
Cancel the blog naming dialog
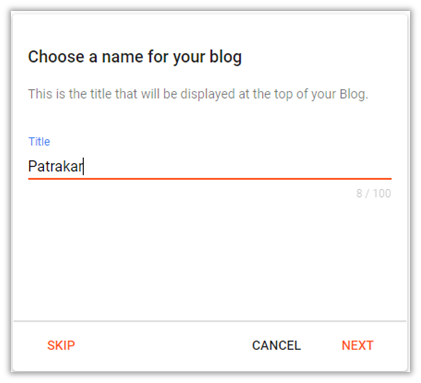click(276, 345)
